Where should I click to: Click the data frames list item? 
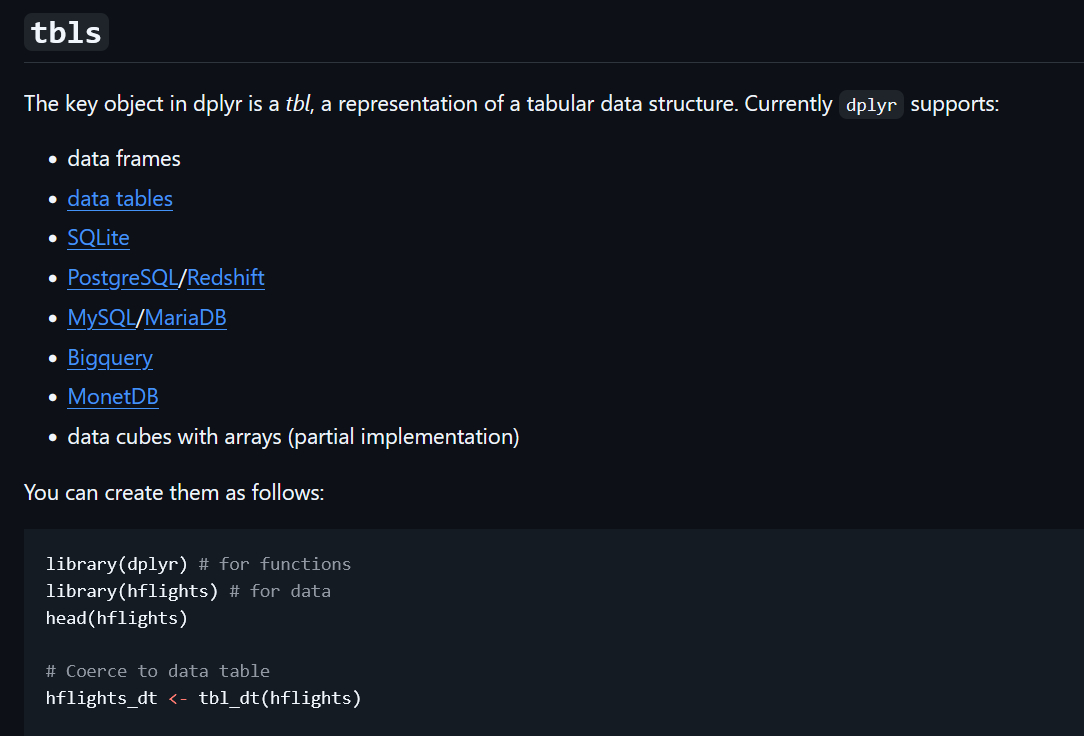pos(124,159)
